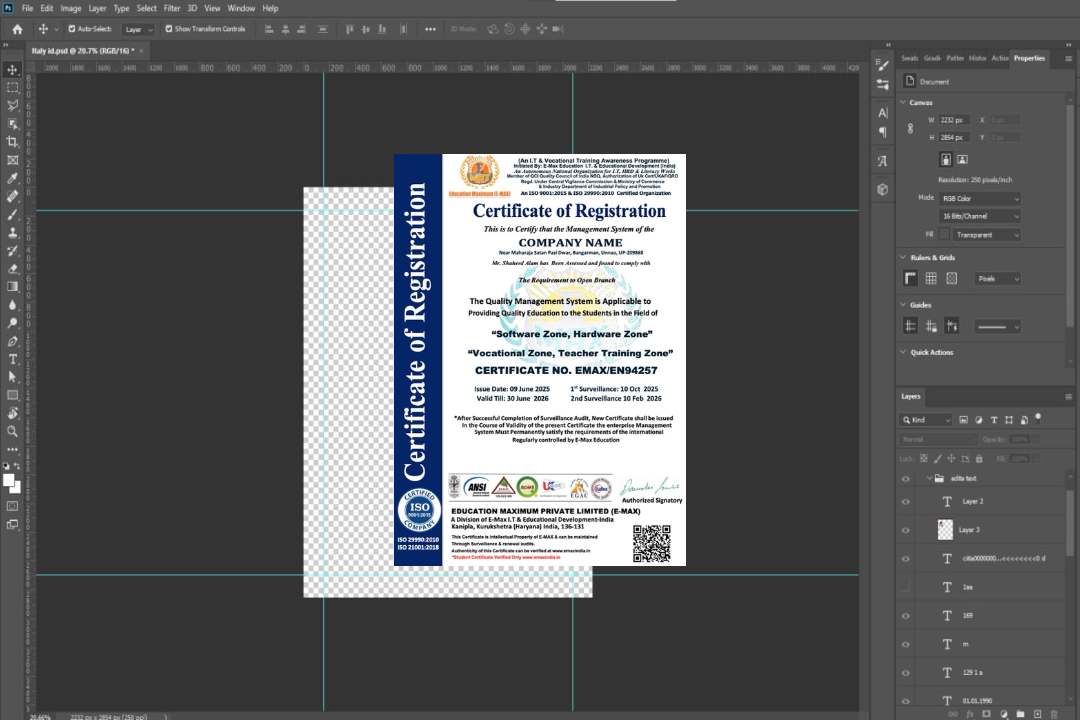Click the delete layer trash icon
The width and height of the screenshot is (1080, 720).
[x=1054, y=714]
